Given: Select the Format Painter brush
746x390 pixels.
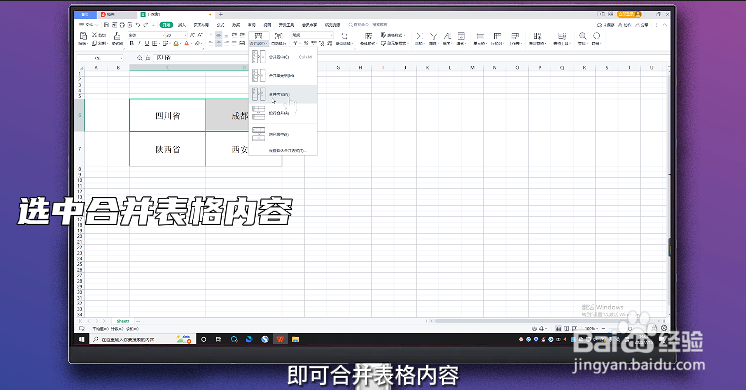Looking at the screenshot, I should [117, 36].
